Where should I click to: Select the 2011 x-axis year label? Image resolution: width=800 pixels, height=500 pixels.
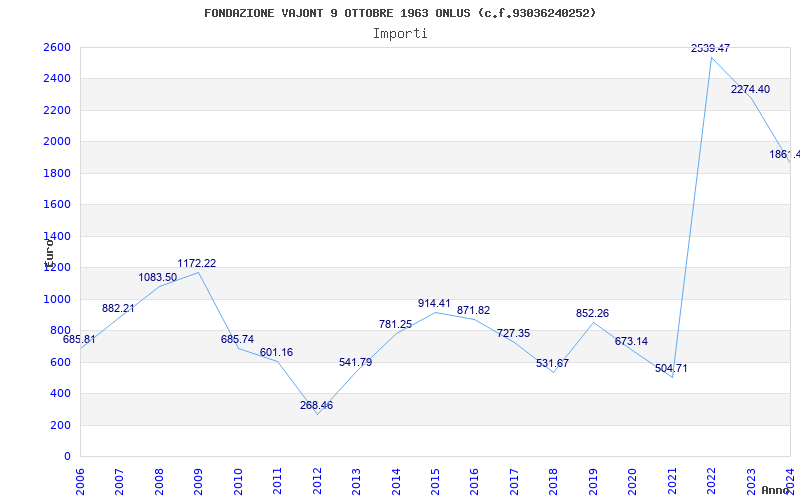click(278, 481)
